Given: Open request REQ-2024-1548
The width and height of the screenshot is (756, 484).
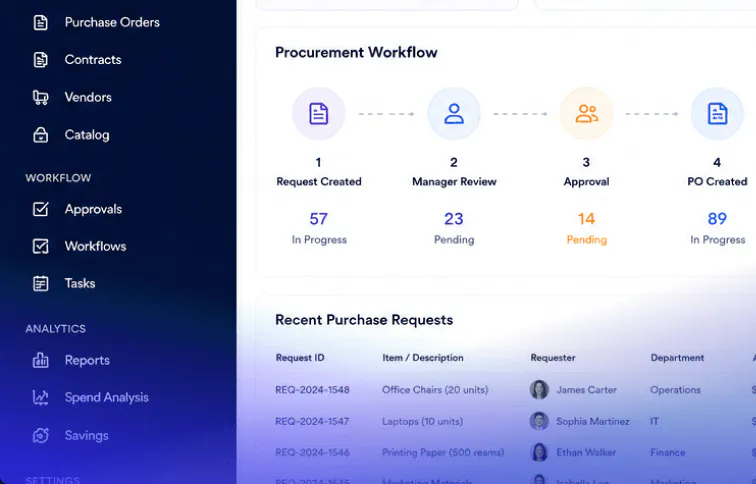Looking at the screenshot, I should point(312,390).
